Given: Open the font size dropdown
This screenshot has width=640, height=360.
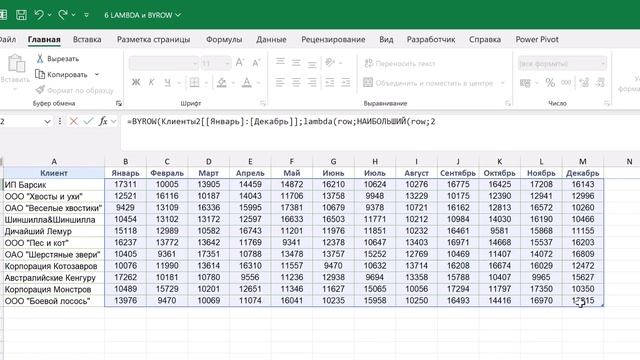Looking at the screenshot, I should click(227, 63).
